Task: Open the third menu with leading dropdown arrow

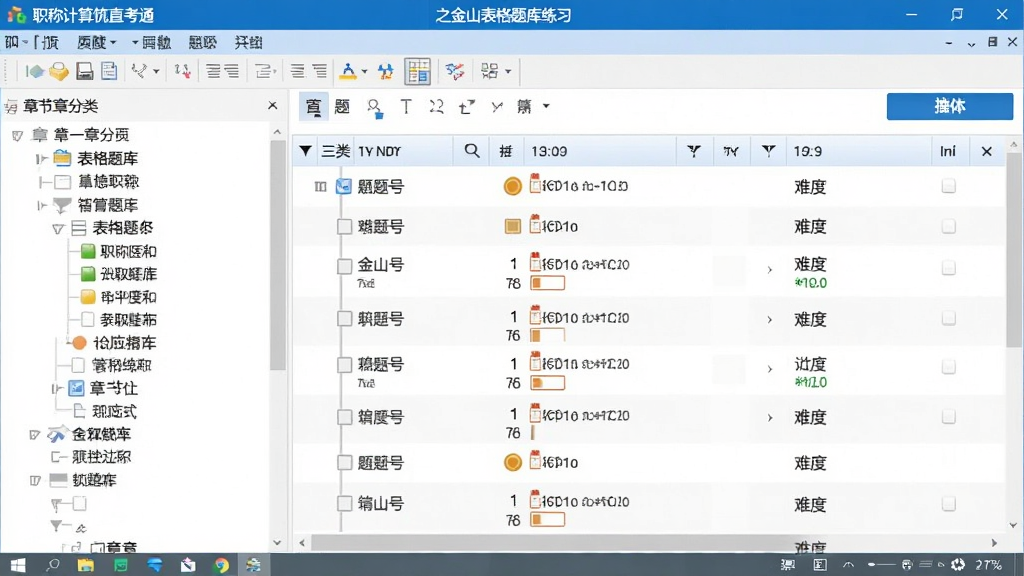Action: (151, 42)
